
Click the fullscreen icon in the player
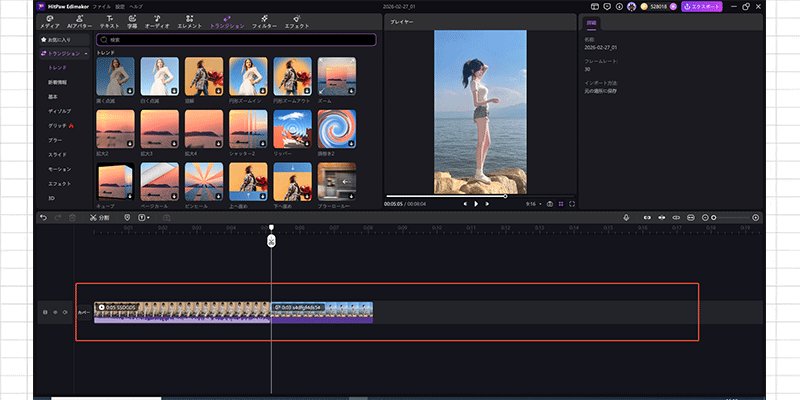572,204
